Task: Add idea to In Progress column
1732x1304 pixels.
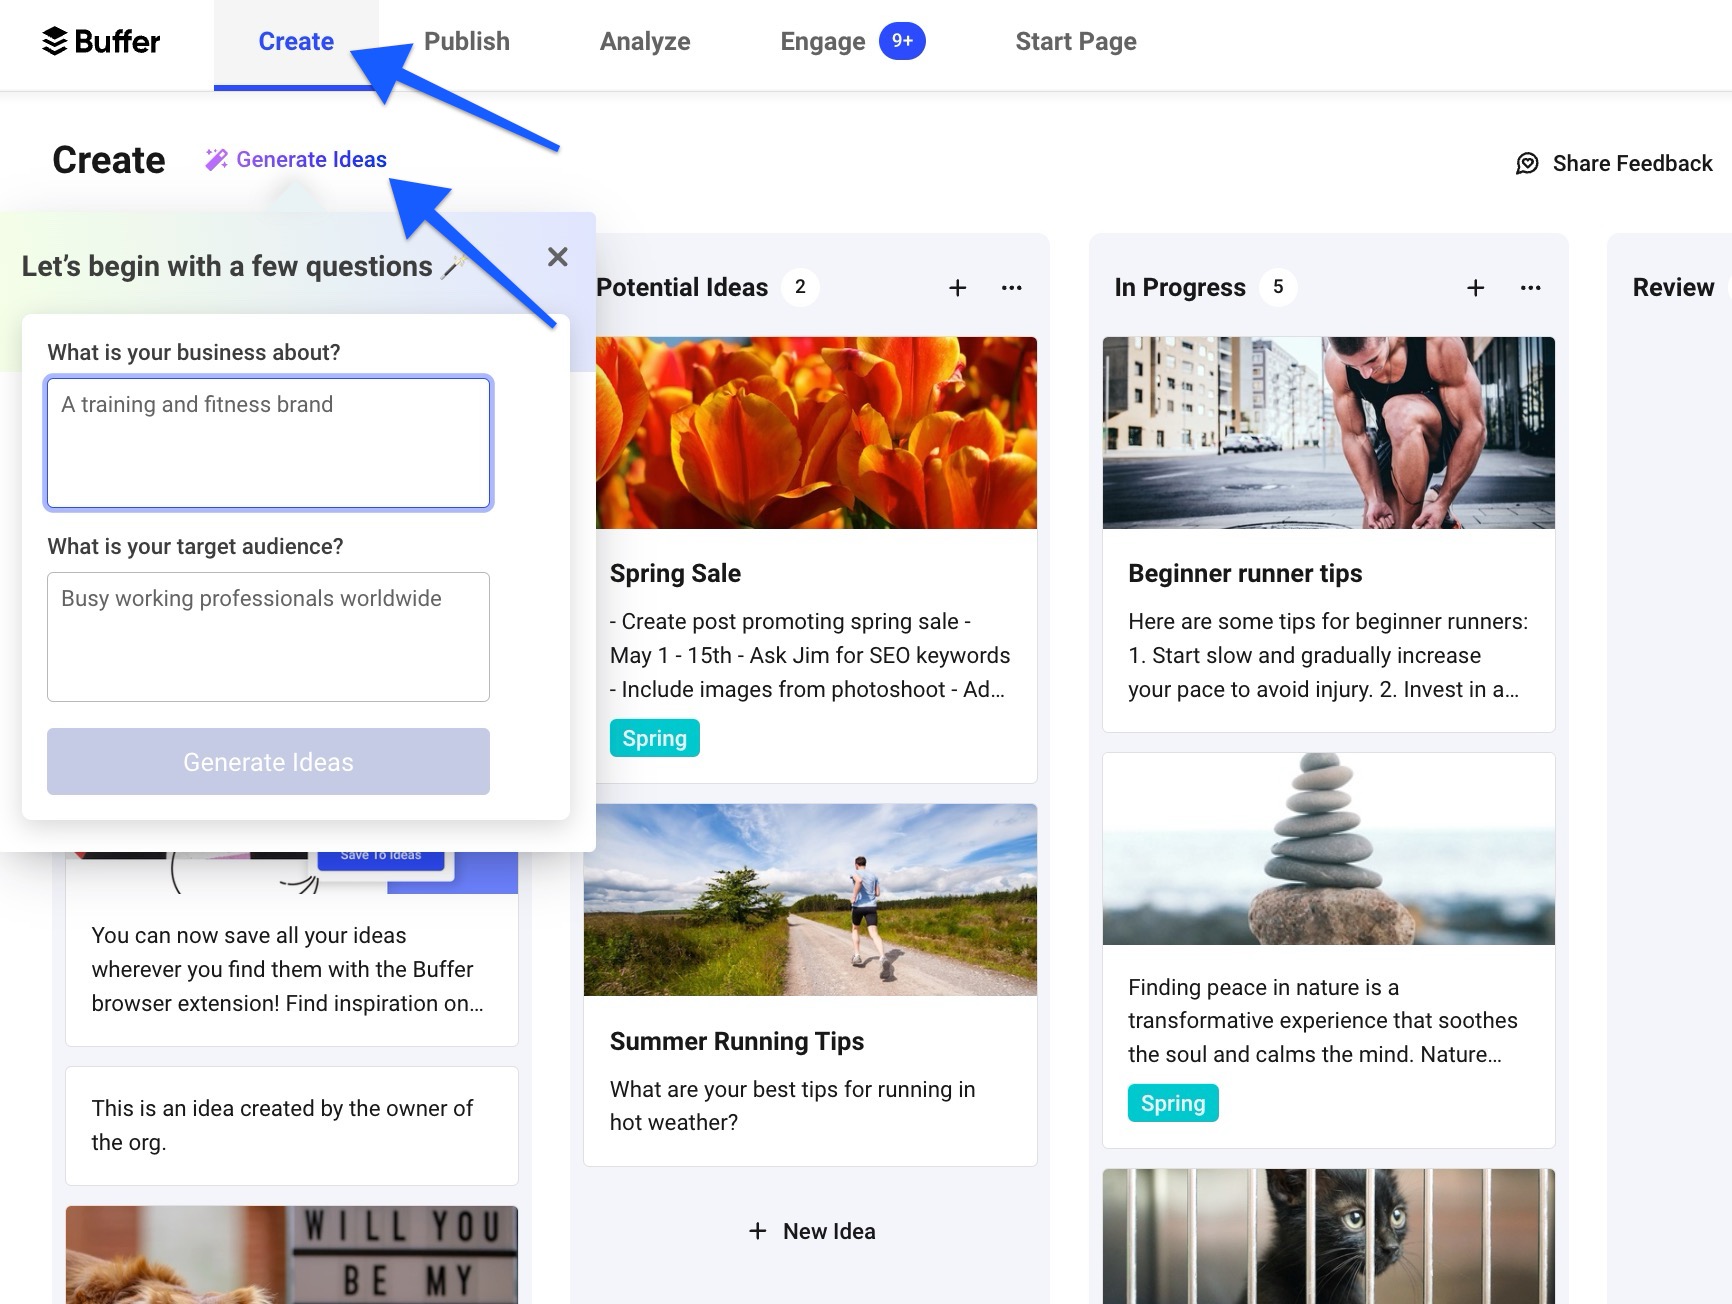Action: click(x=1475, y=288)
